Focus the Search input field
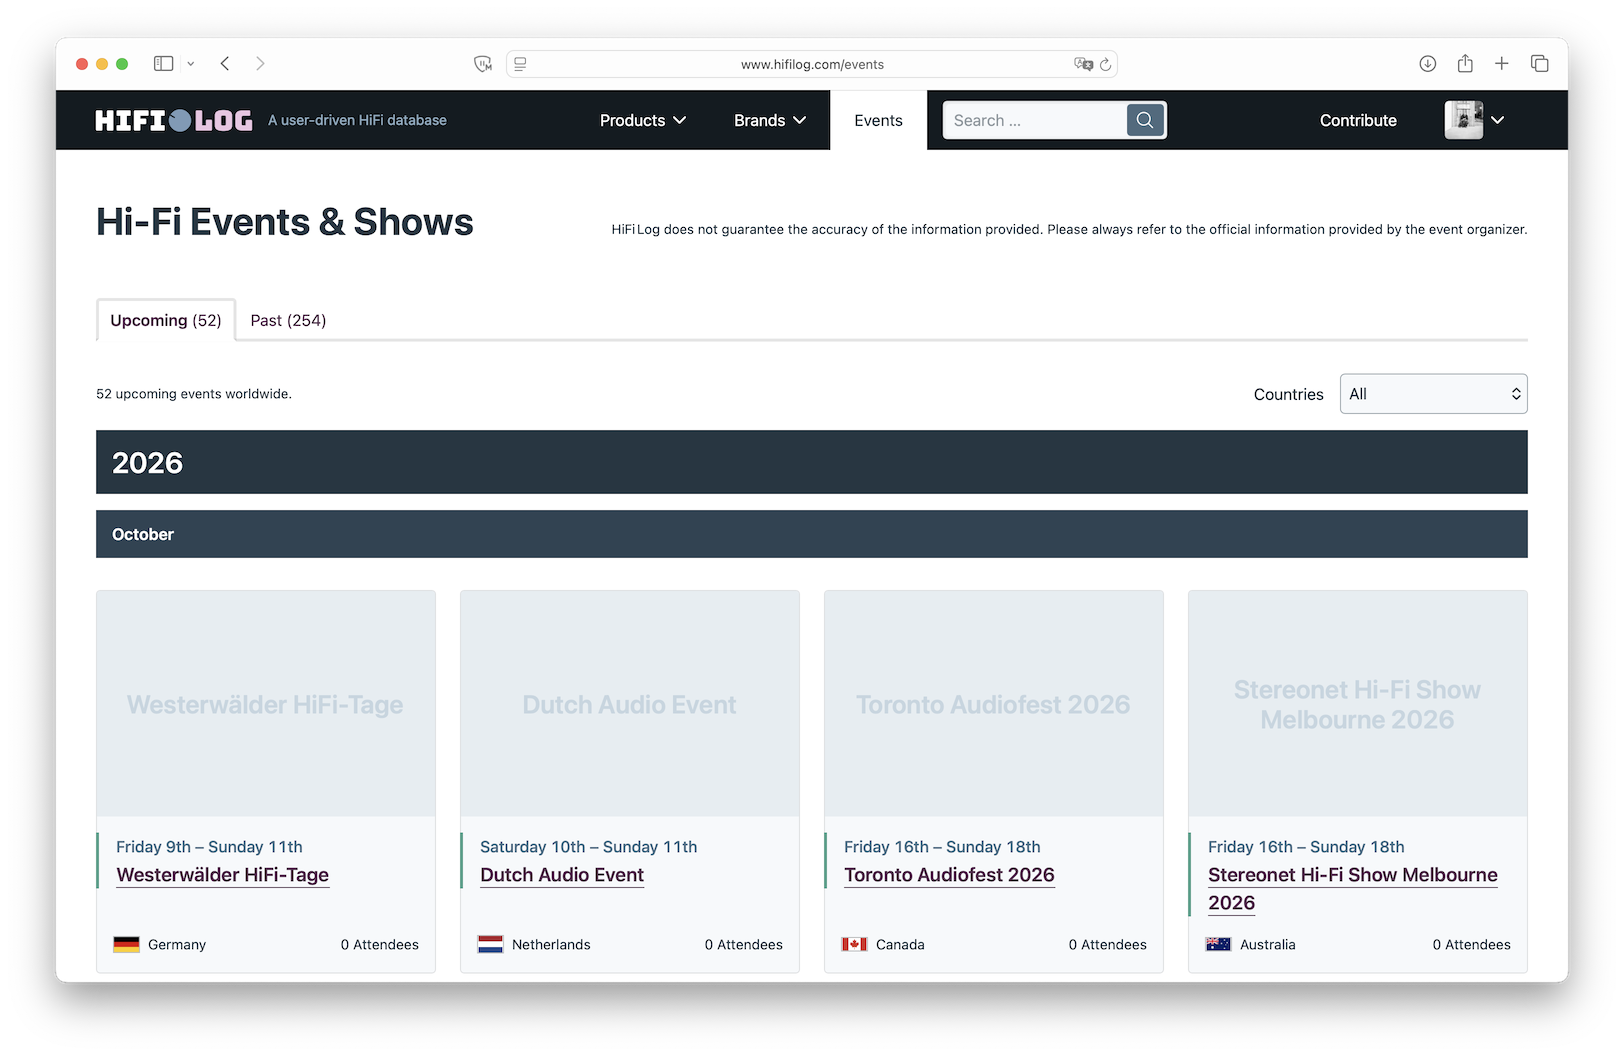The height and width of the screenshot is (1056, 1624). pos(1034,120)
